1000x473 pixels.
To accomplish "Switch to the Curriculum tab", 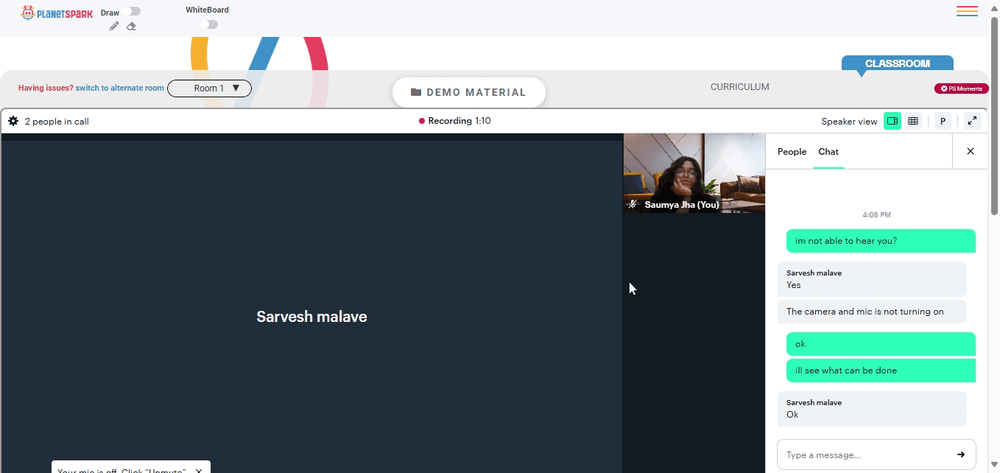I will (740, 87).
